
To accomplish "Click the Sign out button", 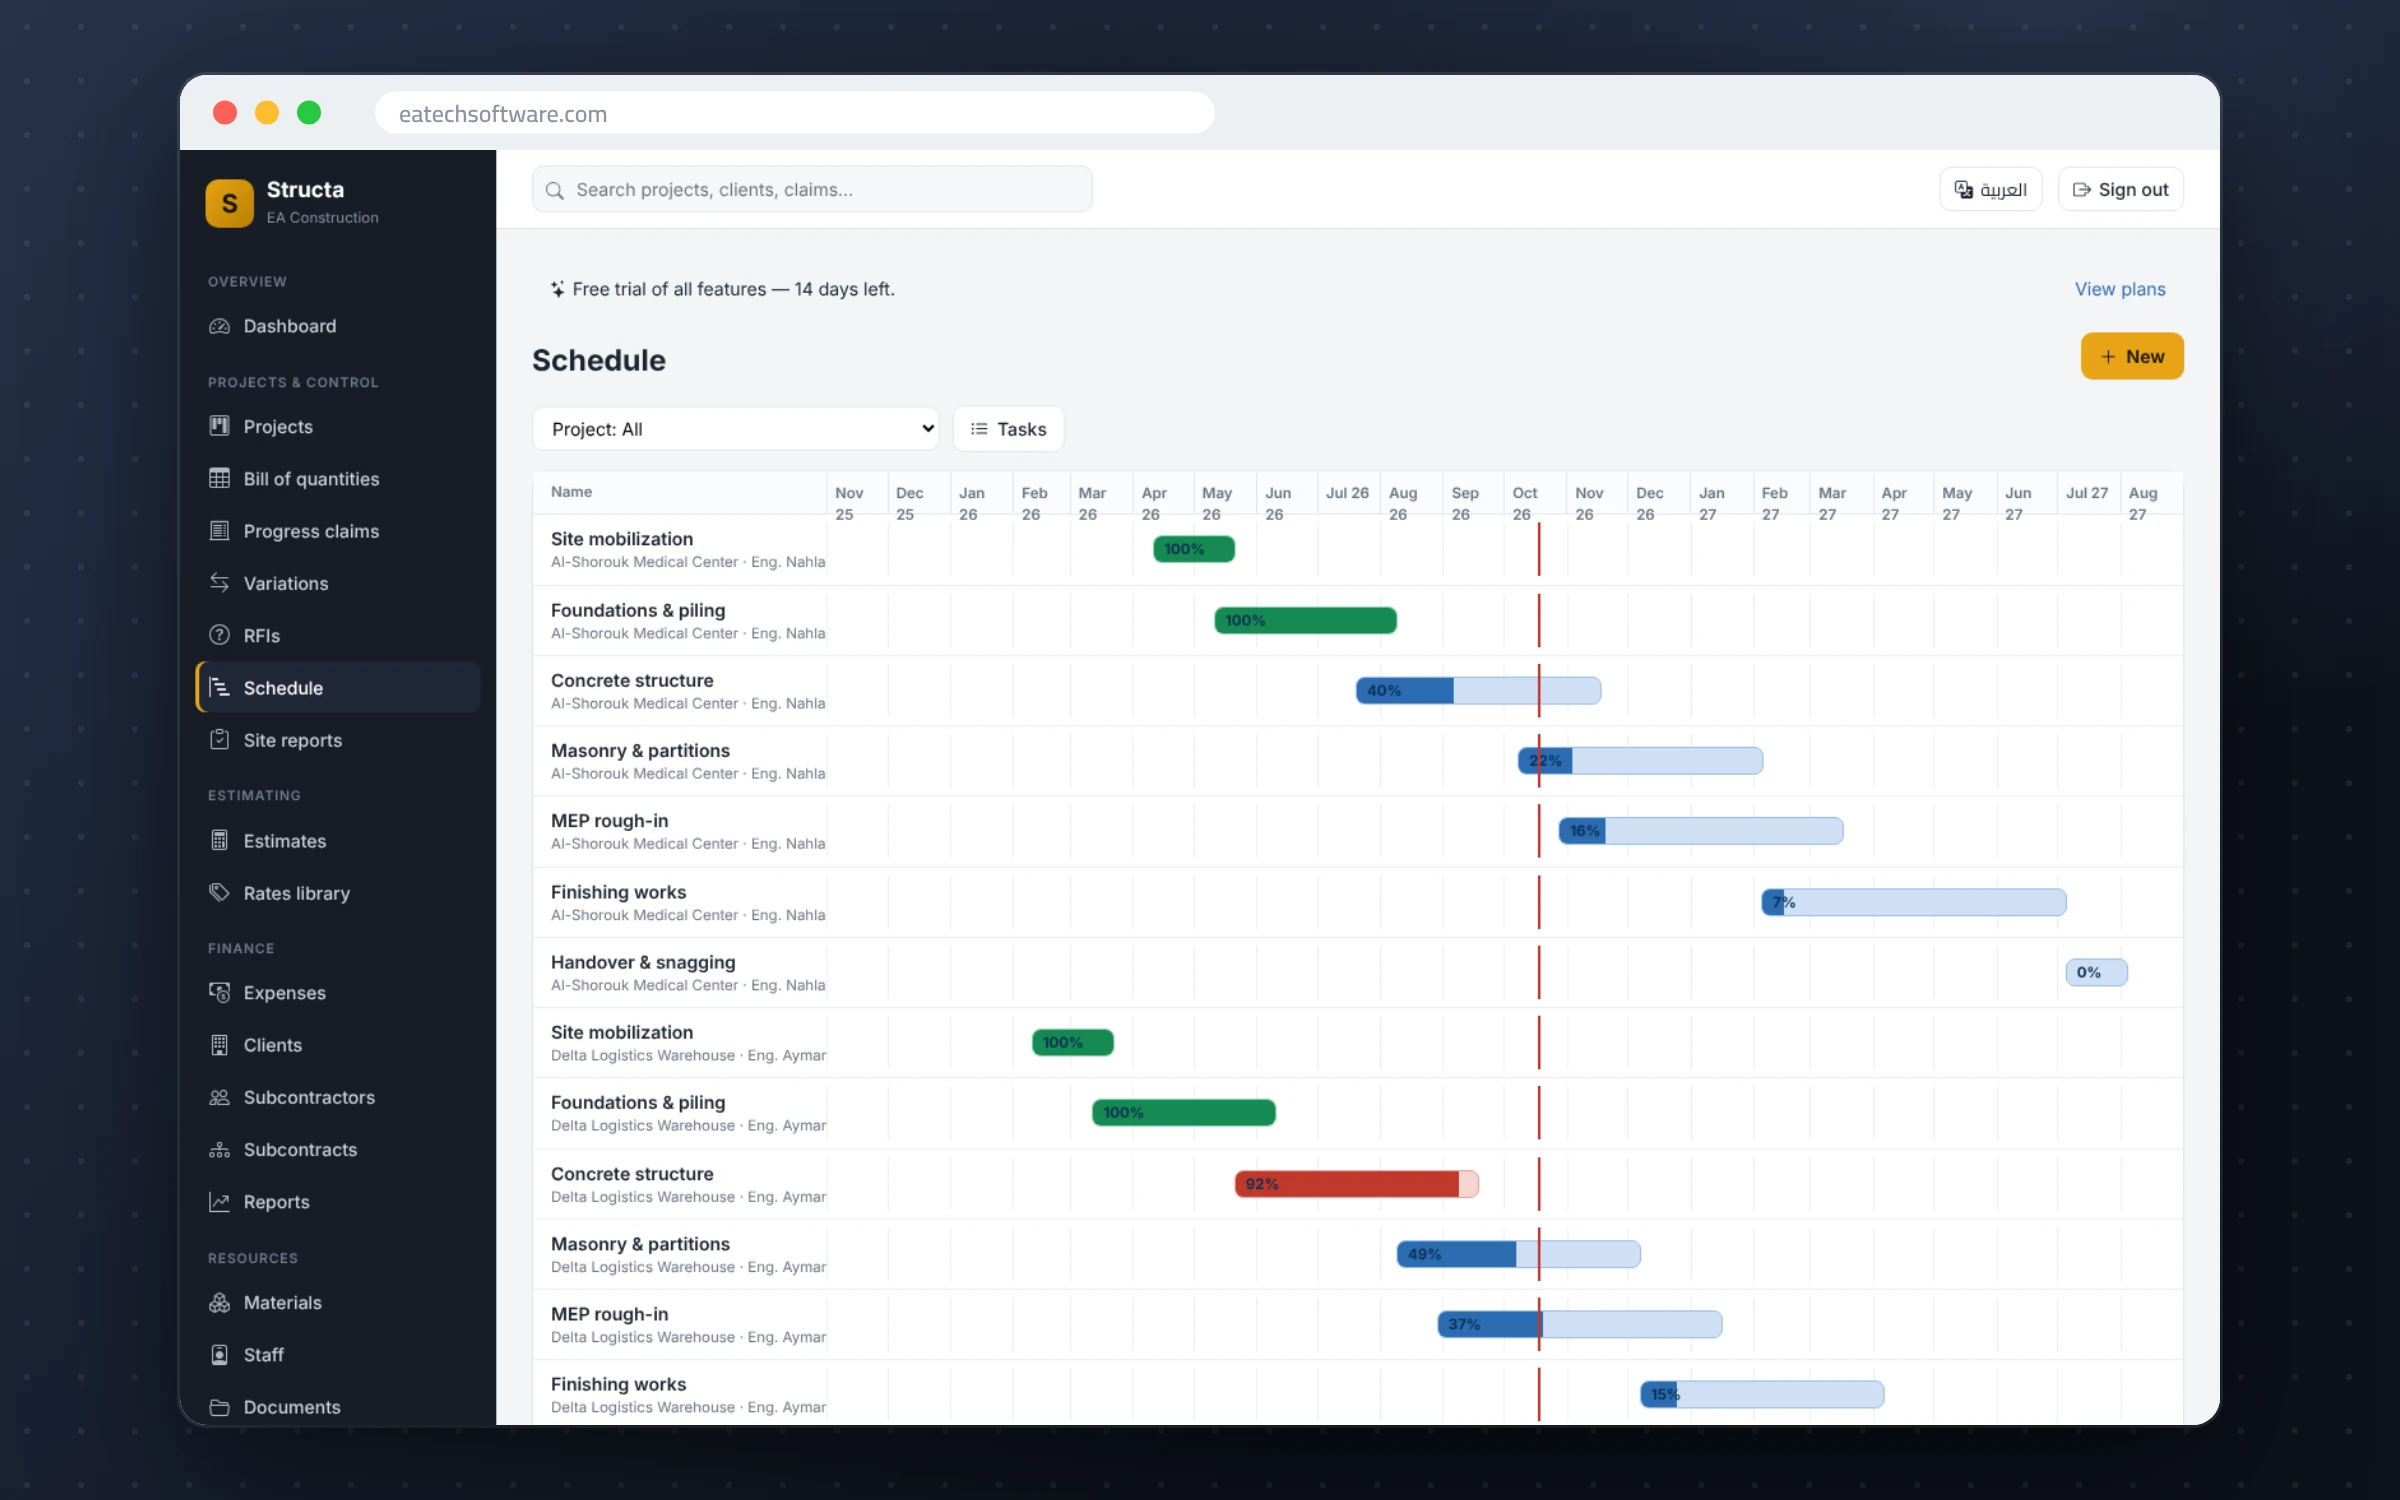I will click(2121, 190).
